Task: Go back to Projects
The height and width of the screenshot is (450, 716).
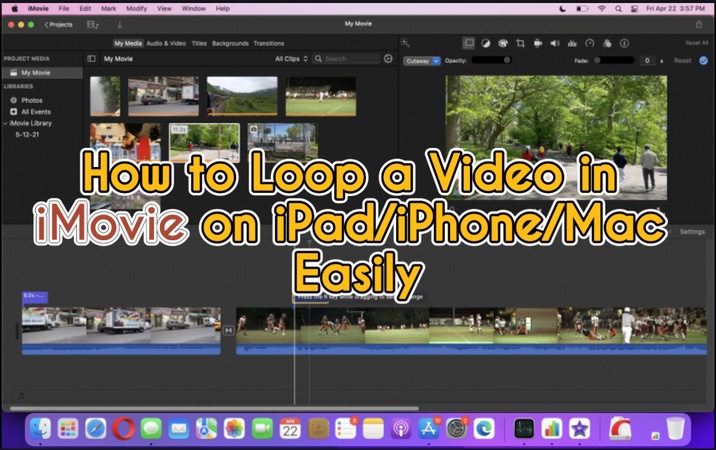Action: [59, 24]
